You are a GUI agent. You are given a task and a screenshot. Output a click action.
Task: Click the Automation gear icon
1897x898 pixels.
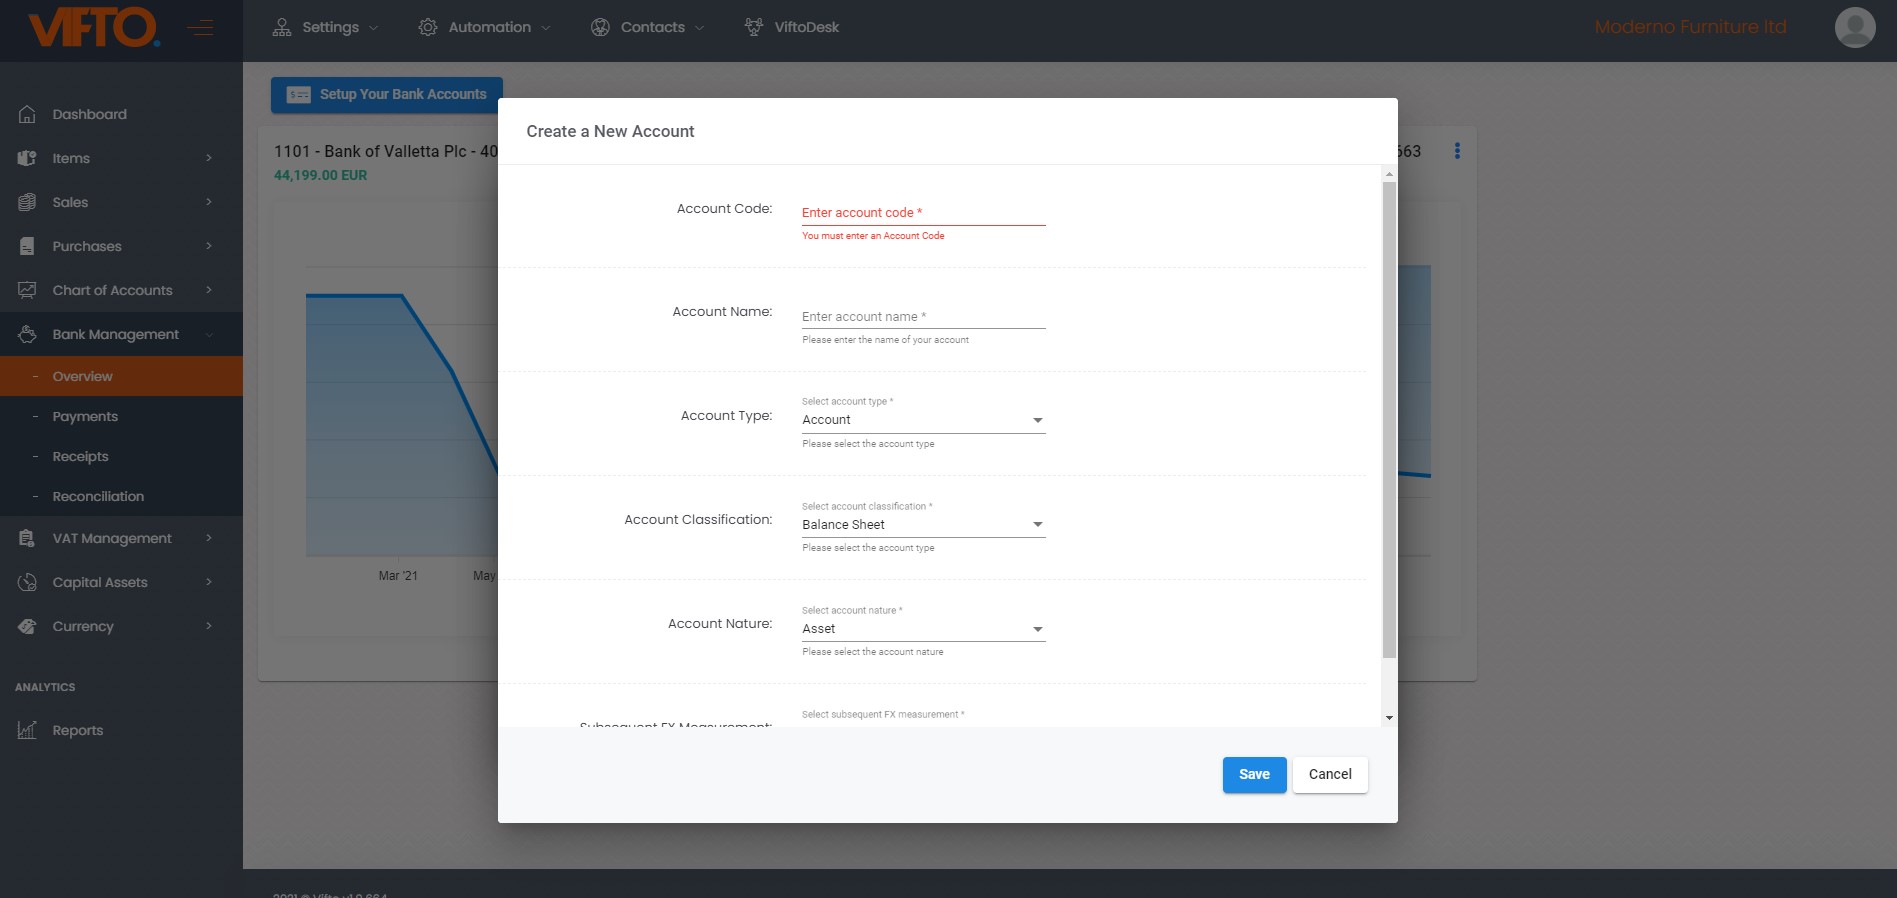point(428,27)
